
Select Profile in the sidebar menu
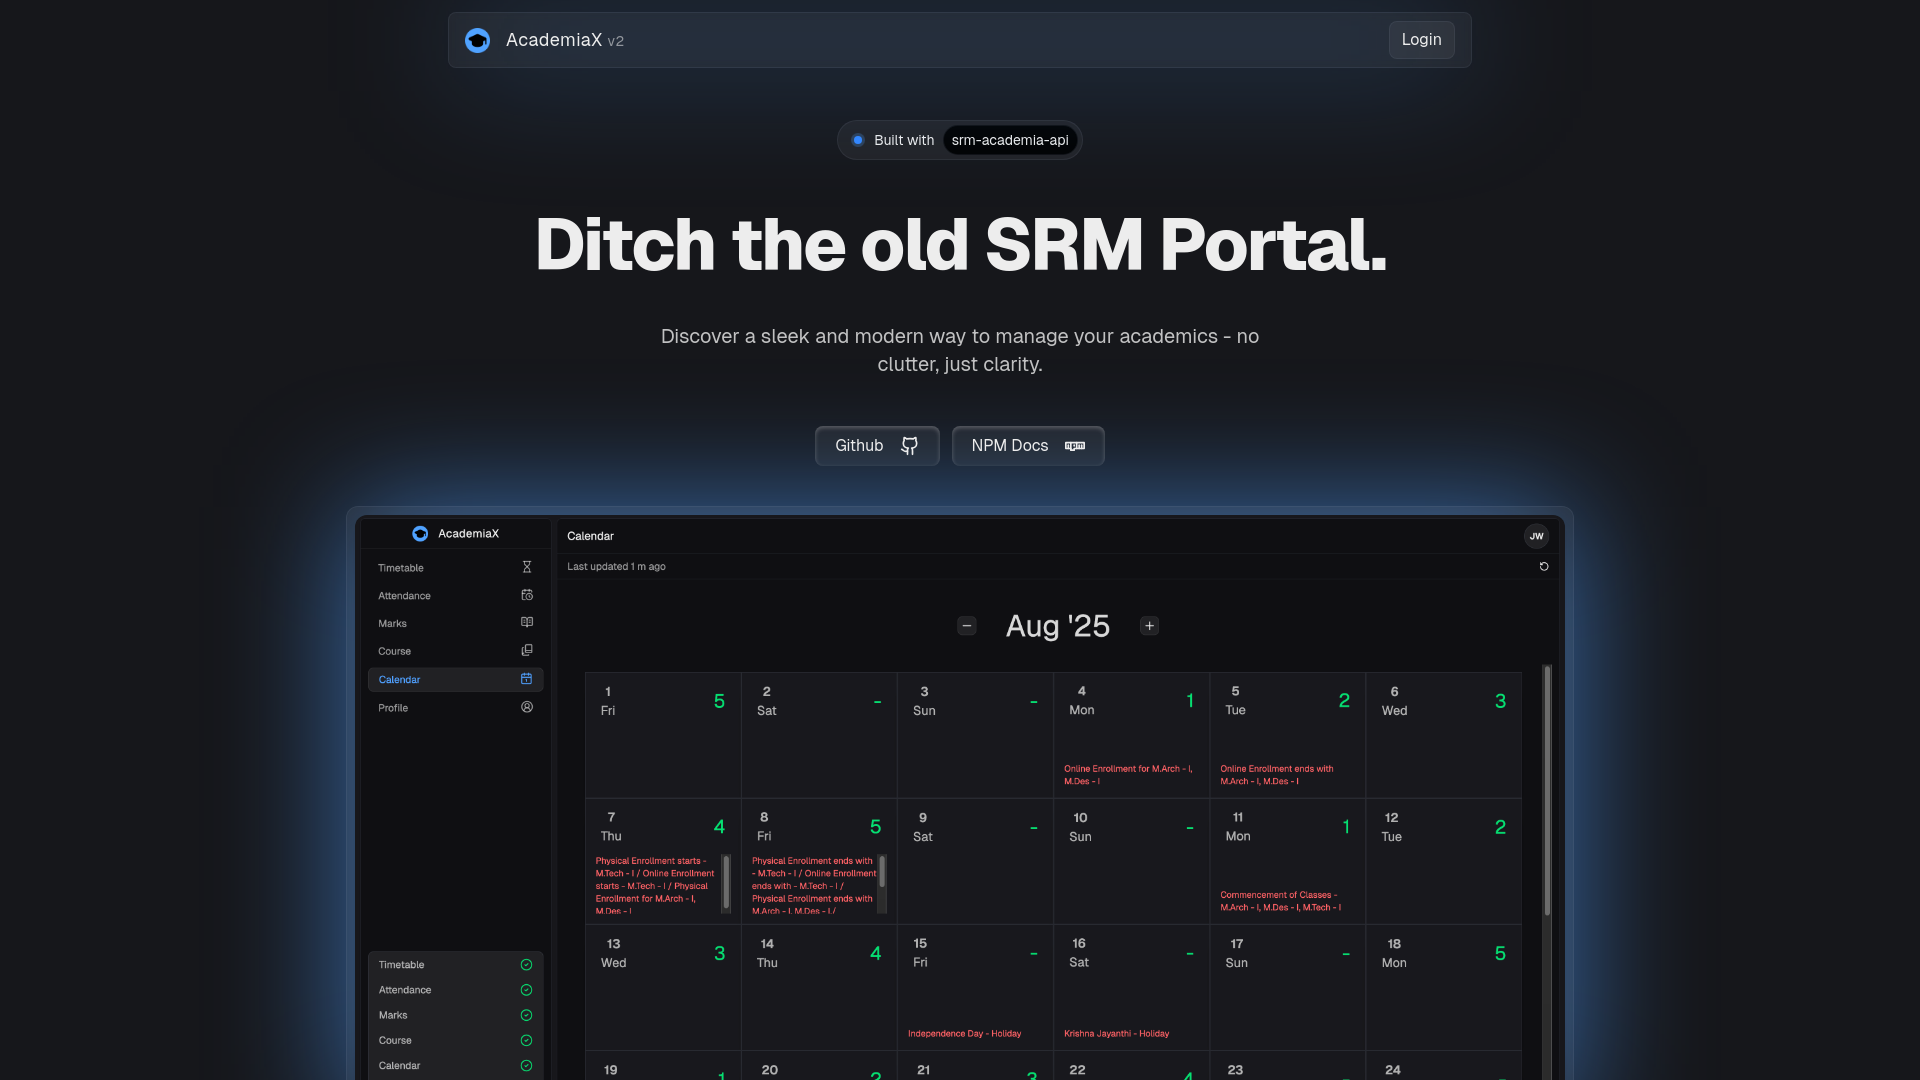point(455,707)
